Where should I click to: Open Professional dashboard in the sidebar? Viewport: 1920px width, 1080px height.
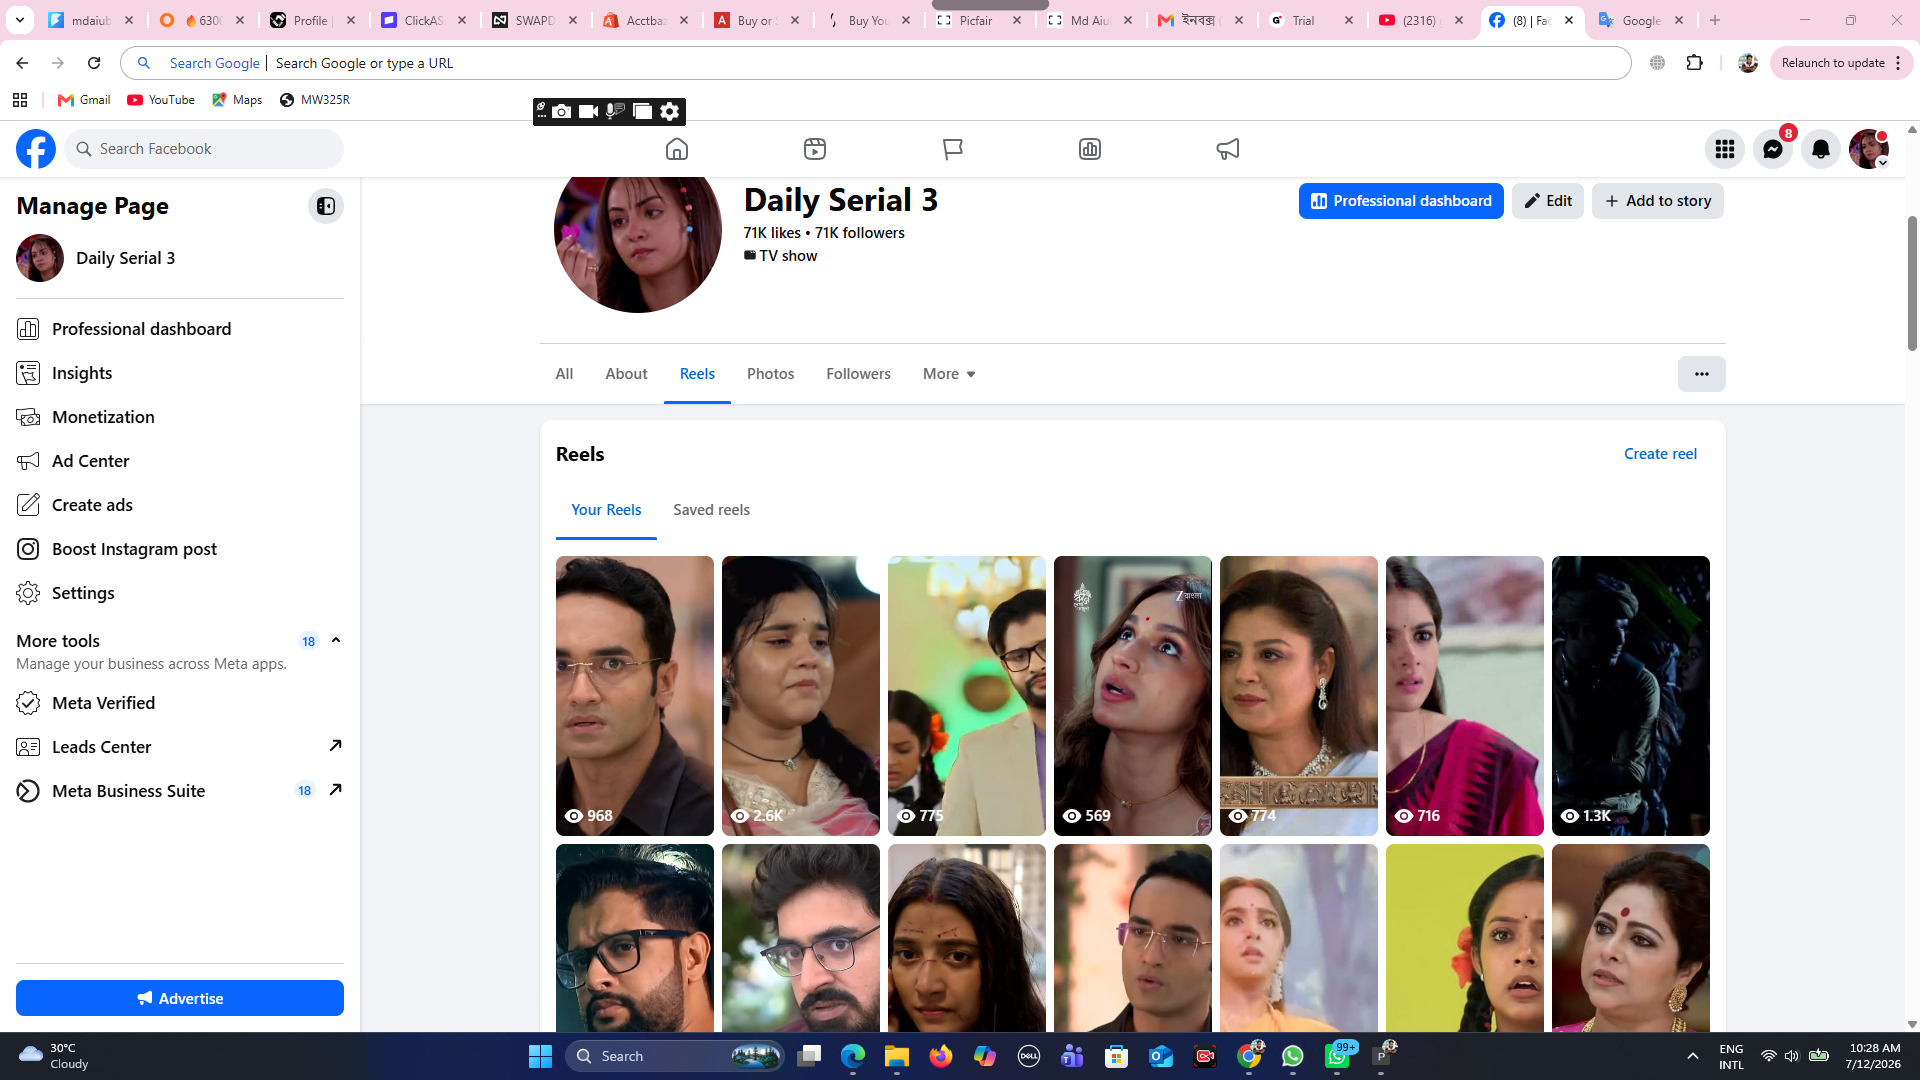point(180,329)
